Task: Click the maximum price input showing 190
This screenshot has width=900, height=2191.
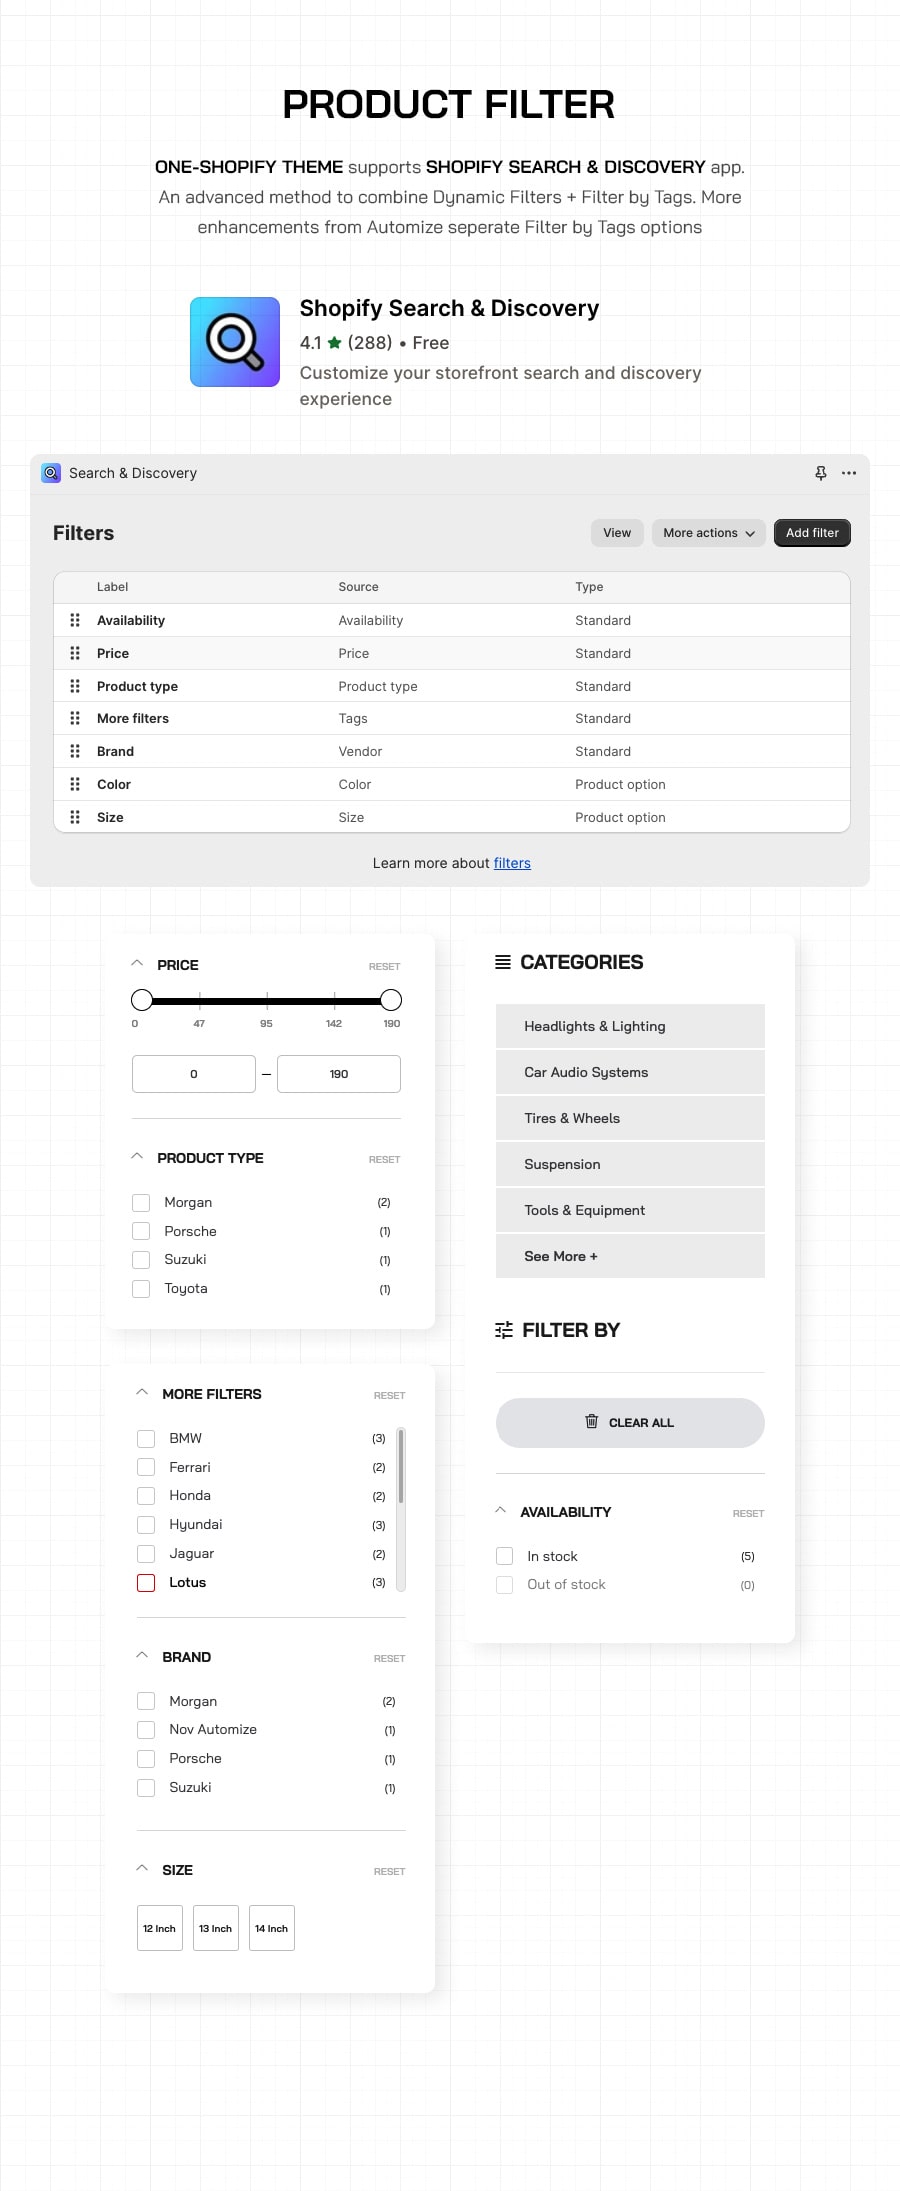Action: point(338,1073)
